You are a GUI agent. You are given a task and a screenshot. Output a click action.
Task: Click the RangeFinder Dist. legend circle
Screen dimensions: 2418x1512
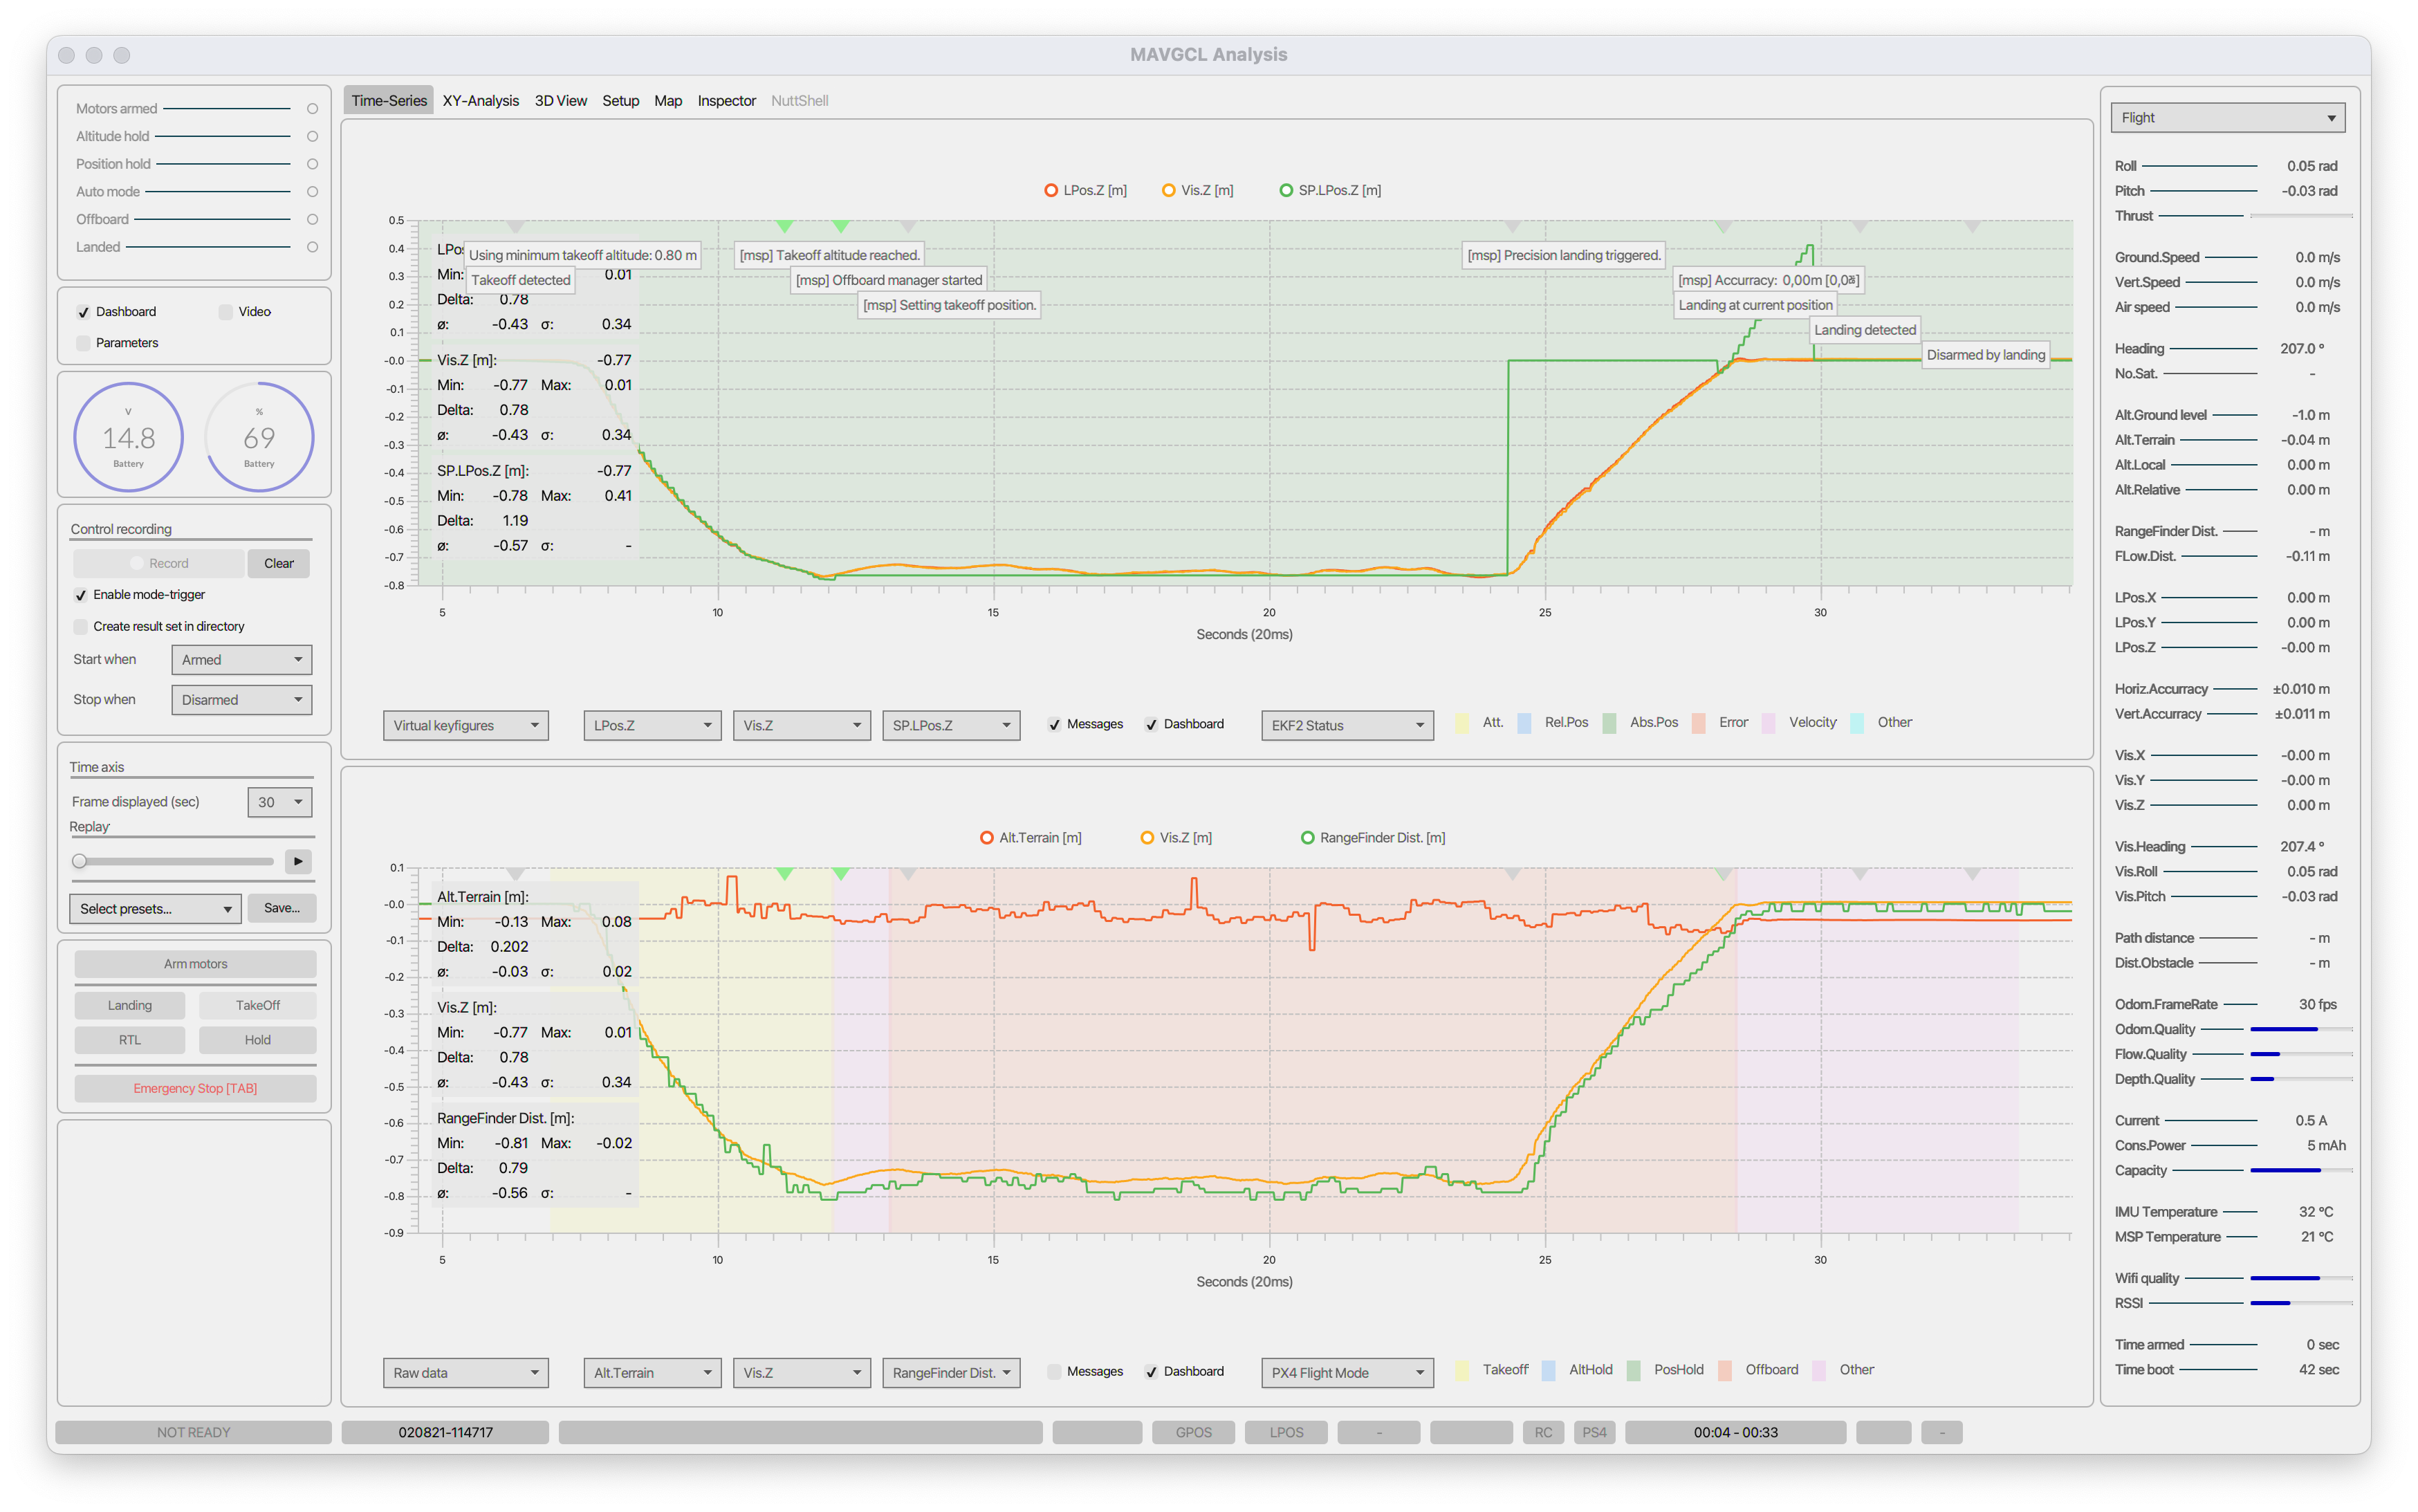coord(1307,838)
